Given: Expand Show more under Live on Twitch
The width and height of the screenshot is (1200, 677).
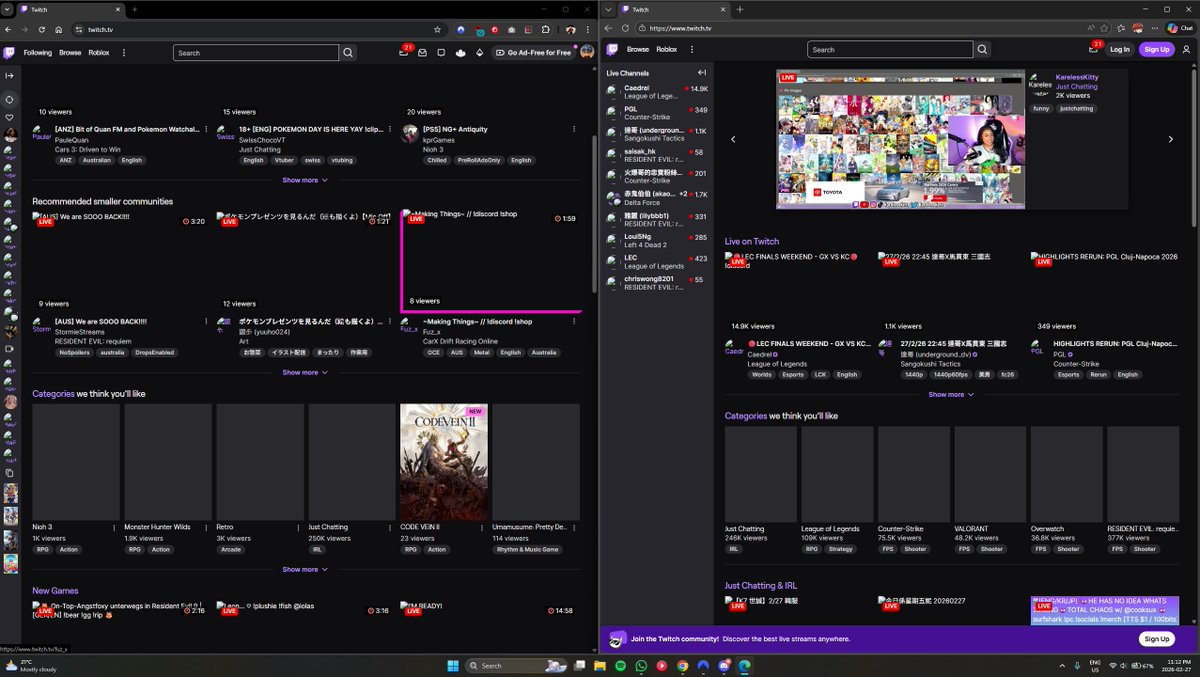Looking at the screenshot, I should pyautogui.click(x=951, y=394).
